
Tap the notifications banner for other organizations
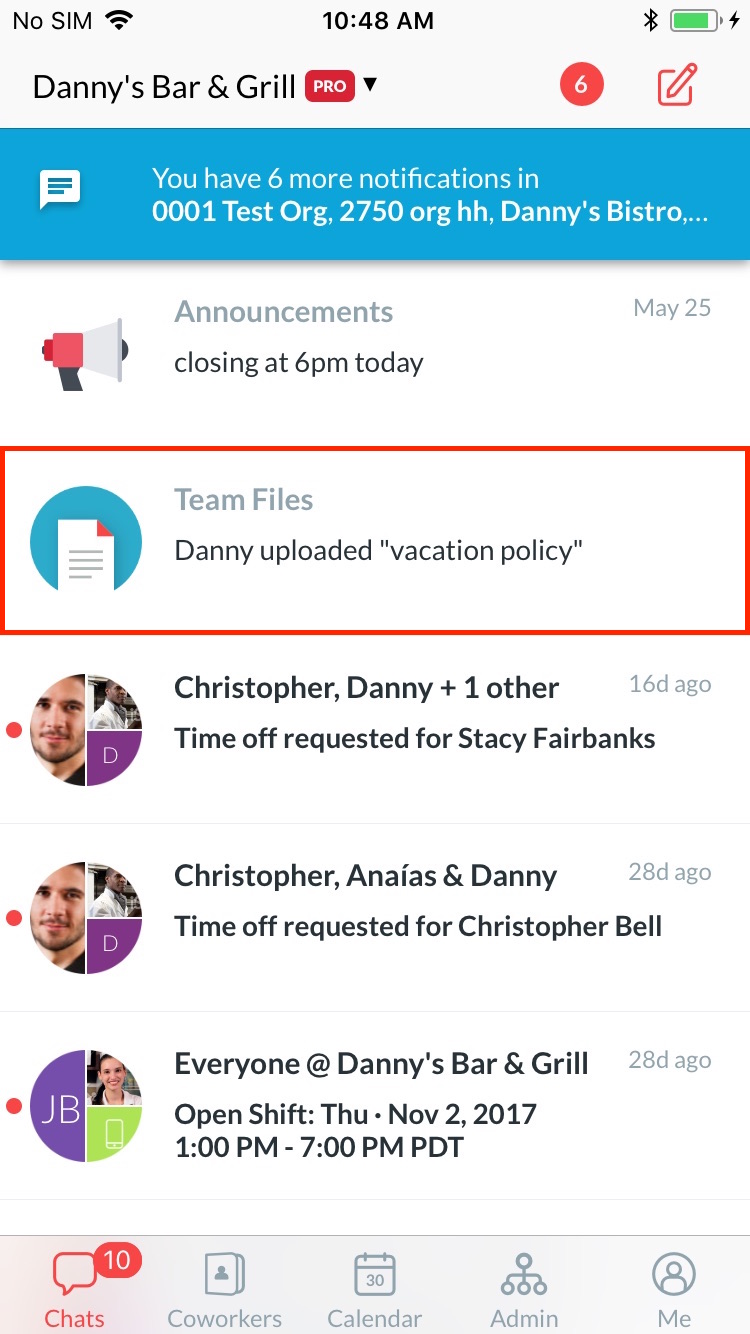click(375, 194)
